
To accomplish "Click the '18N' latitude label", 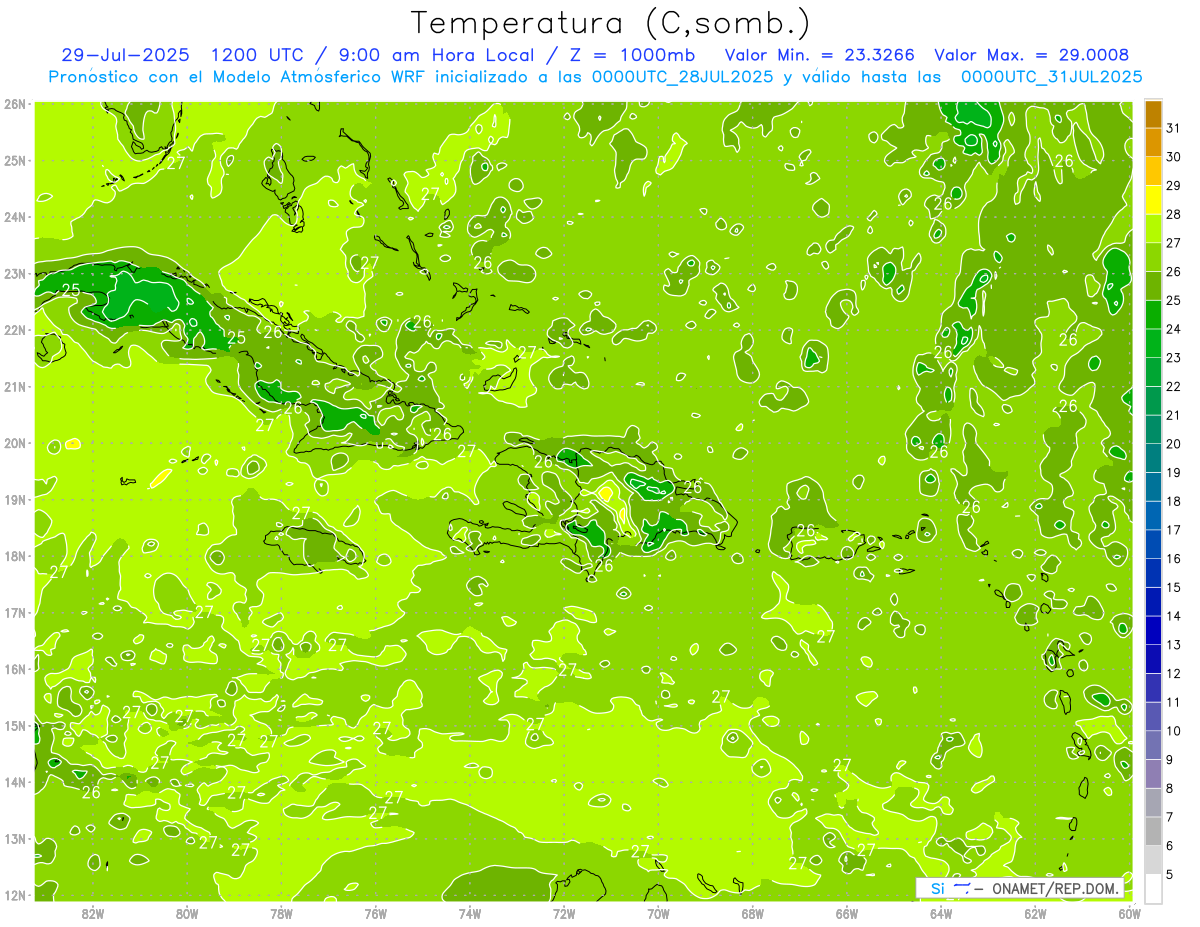I will (14, 556).
